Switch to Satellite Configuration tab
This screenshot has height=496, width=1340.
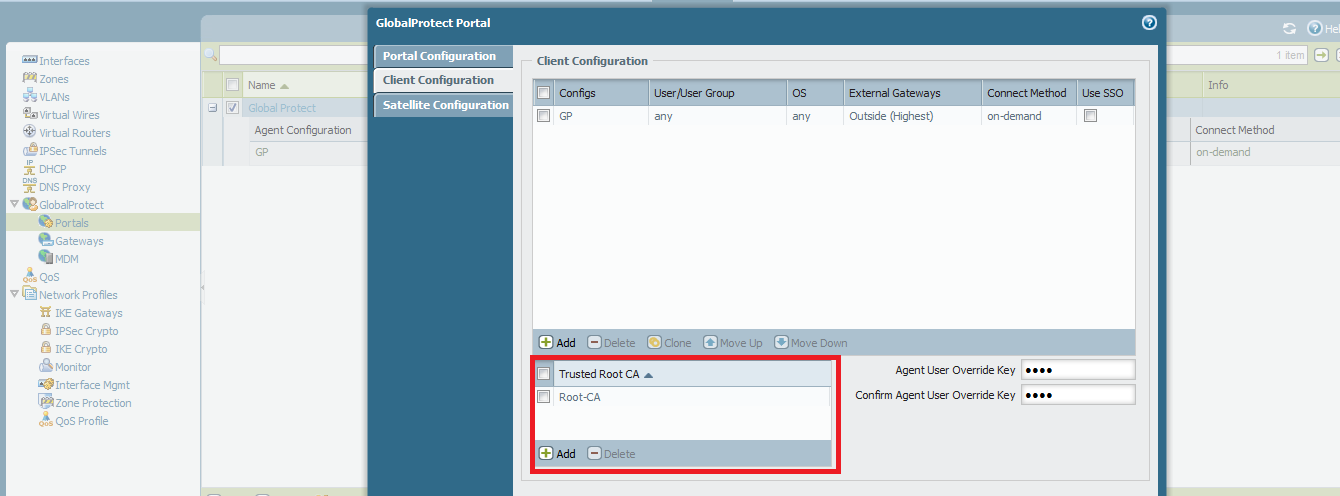pos(443,105)
